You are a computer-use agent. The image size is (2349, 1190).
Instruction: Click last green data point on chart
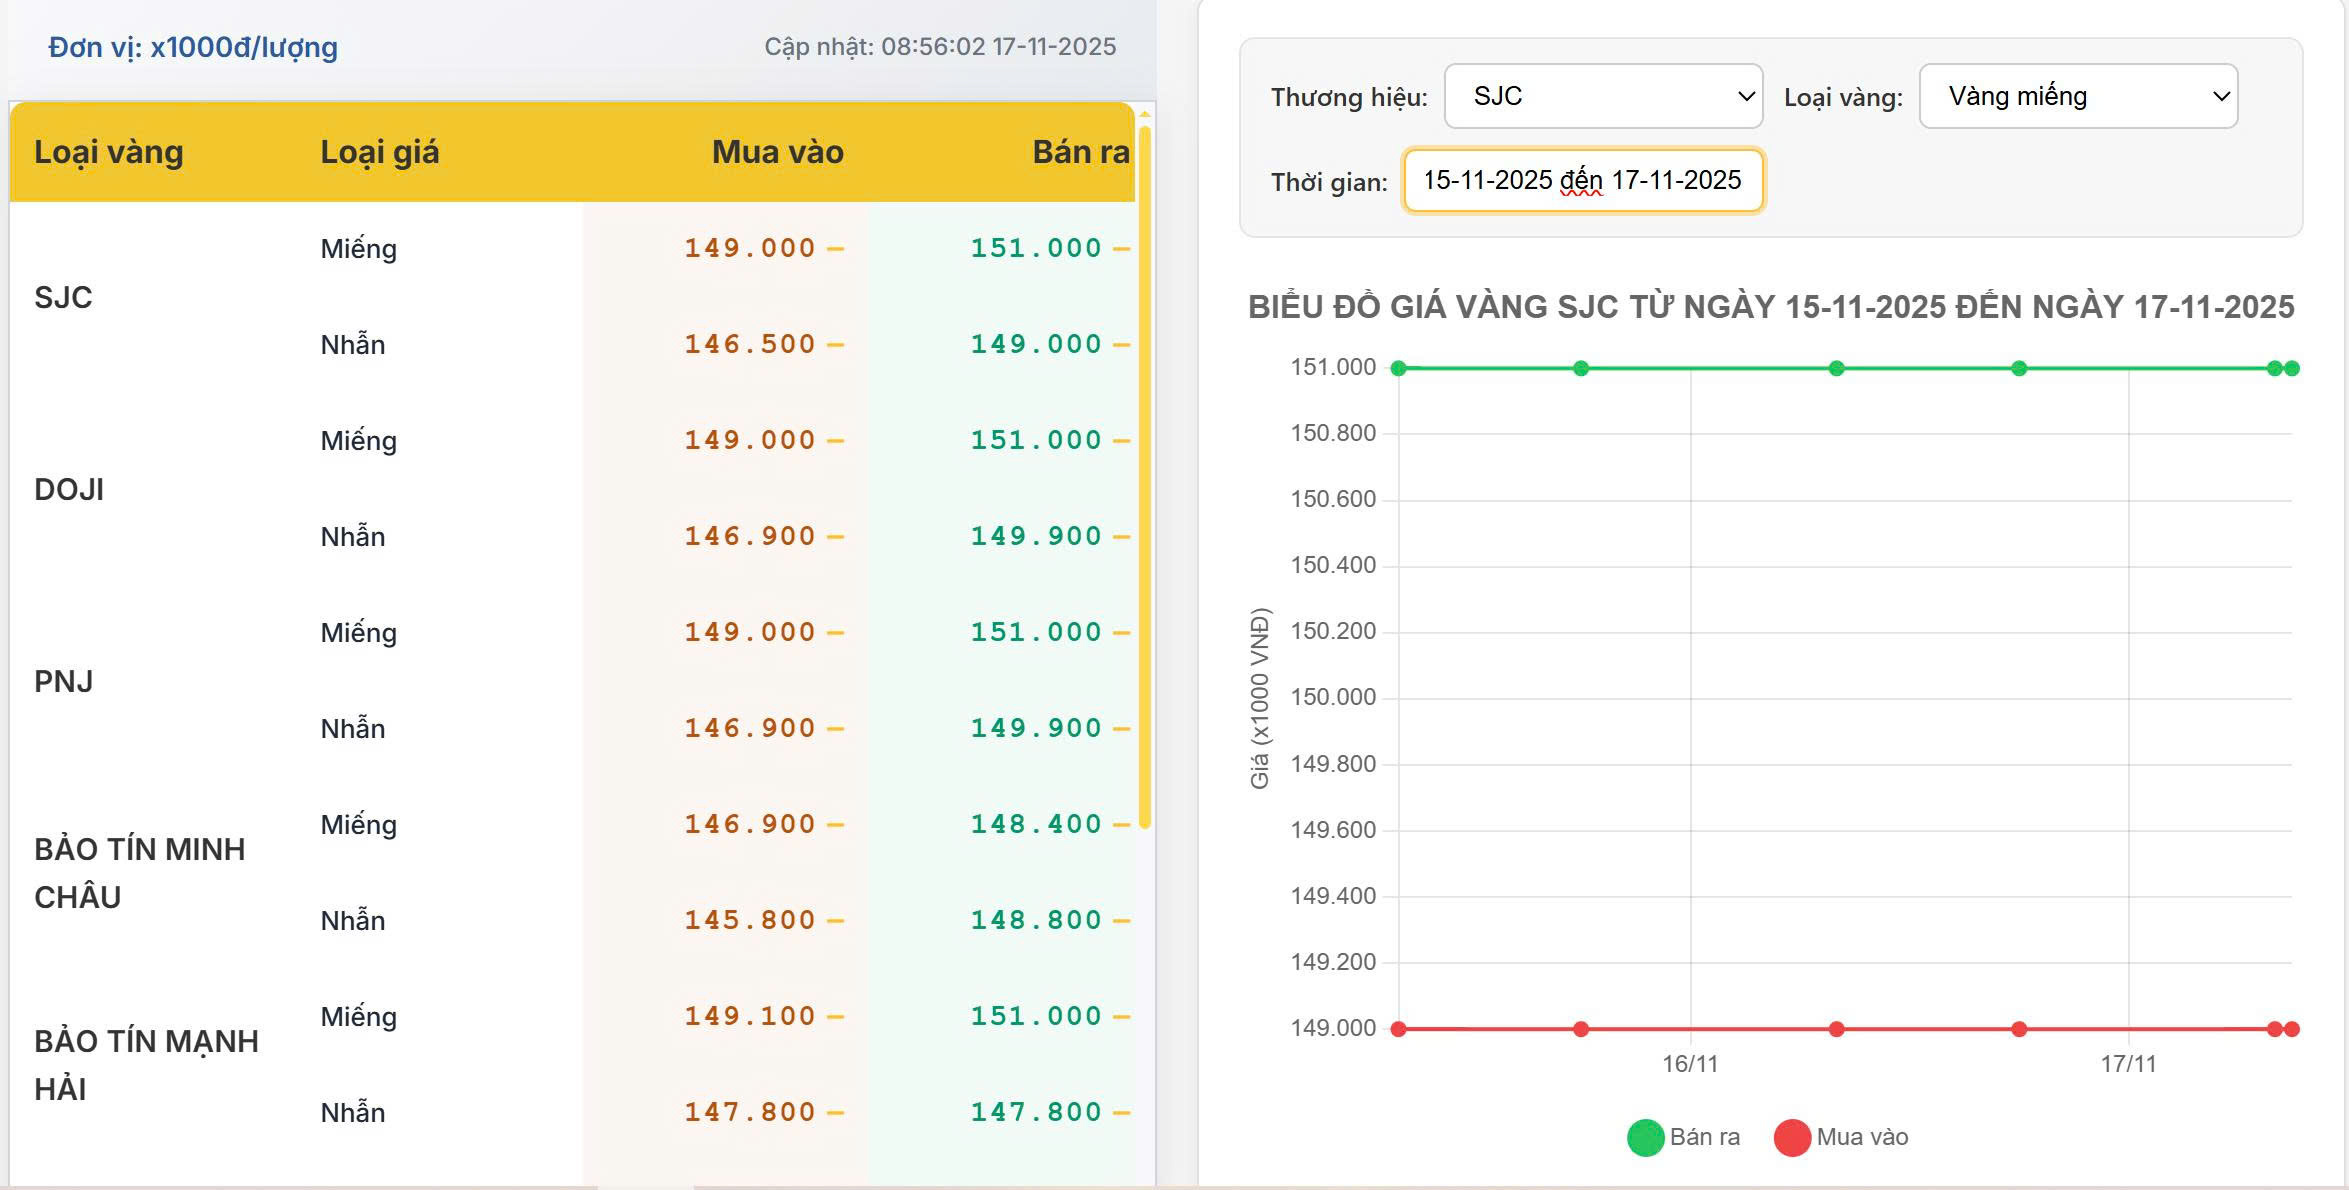2292,369
